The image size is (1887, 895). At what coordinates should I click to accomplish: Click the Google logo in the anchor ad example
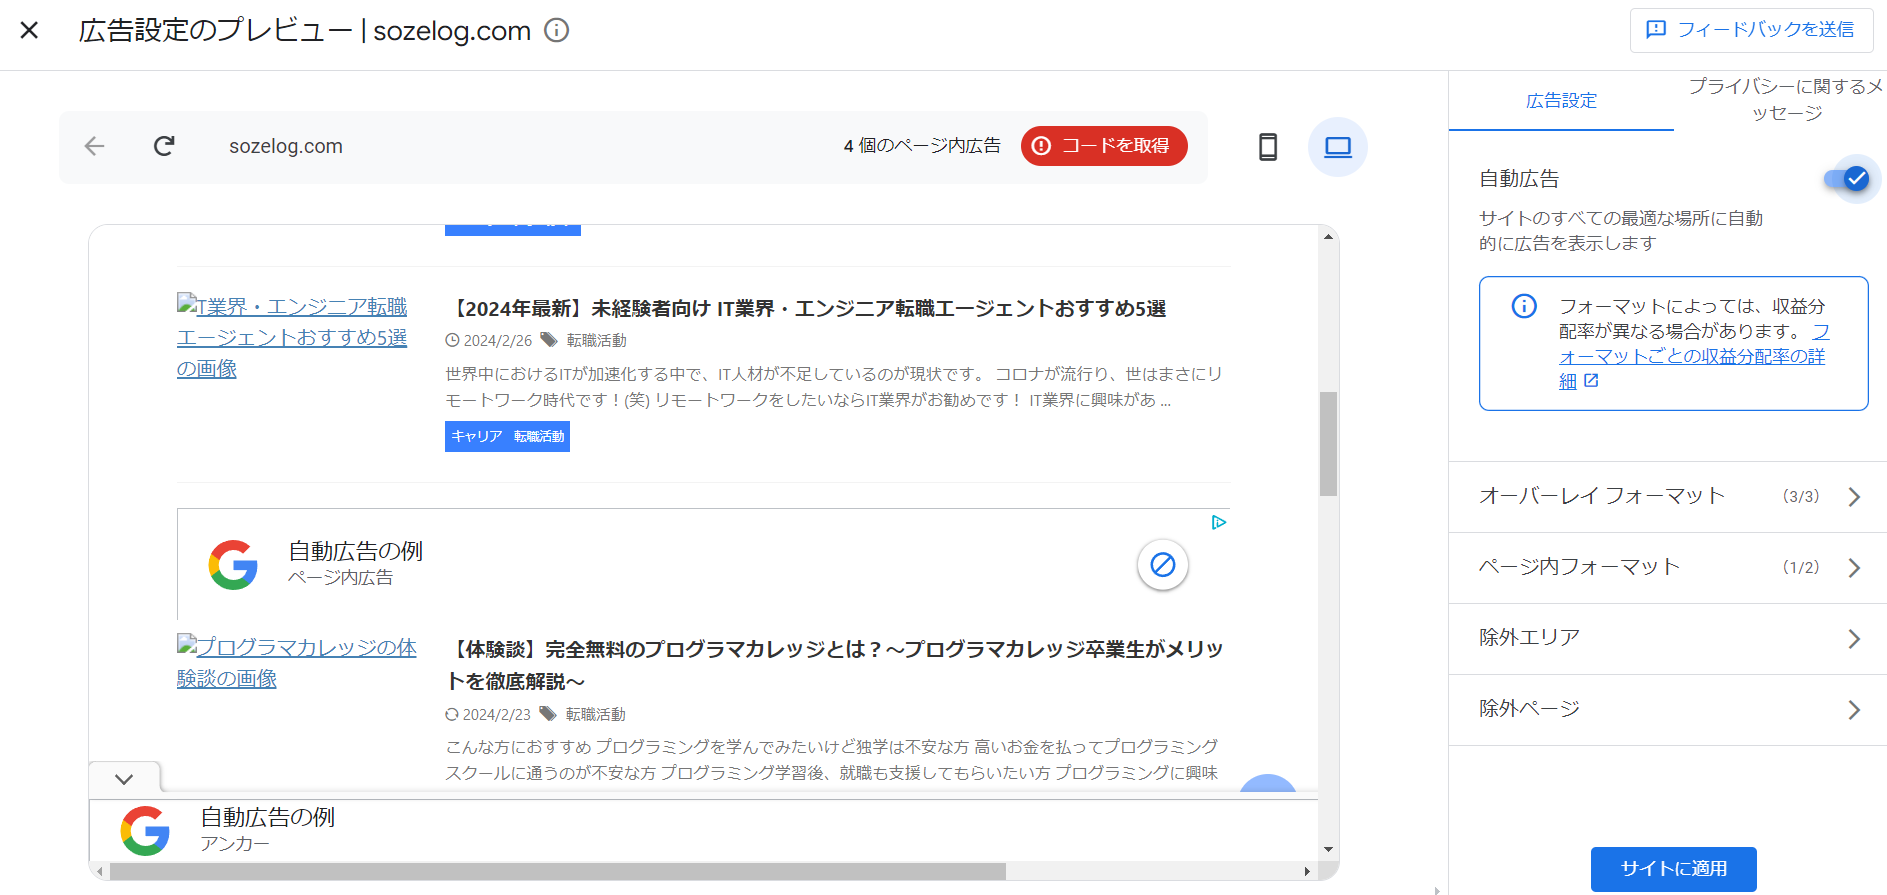(x=145, y=831)
